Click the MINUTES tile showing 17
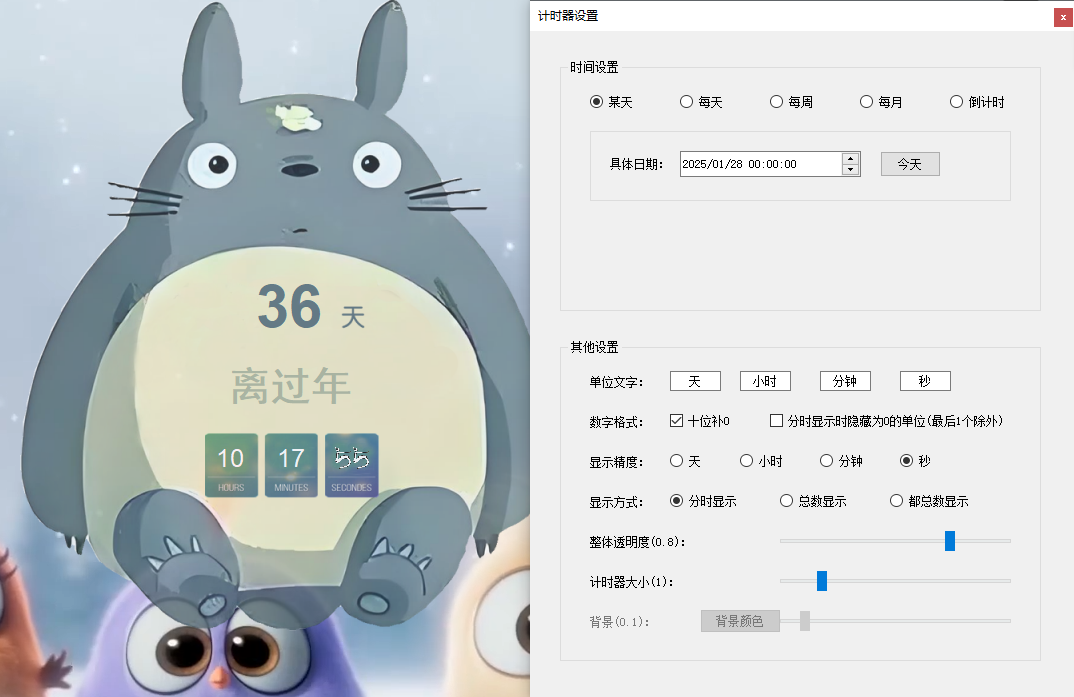Viewport: 1074px width, 697px height. tap(291, 465)
